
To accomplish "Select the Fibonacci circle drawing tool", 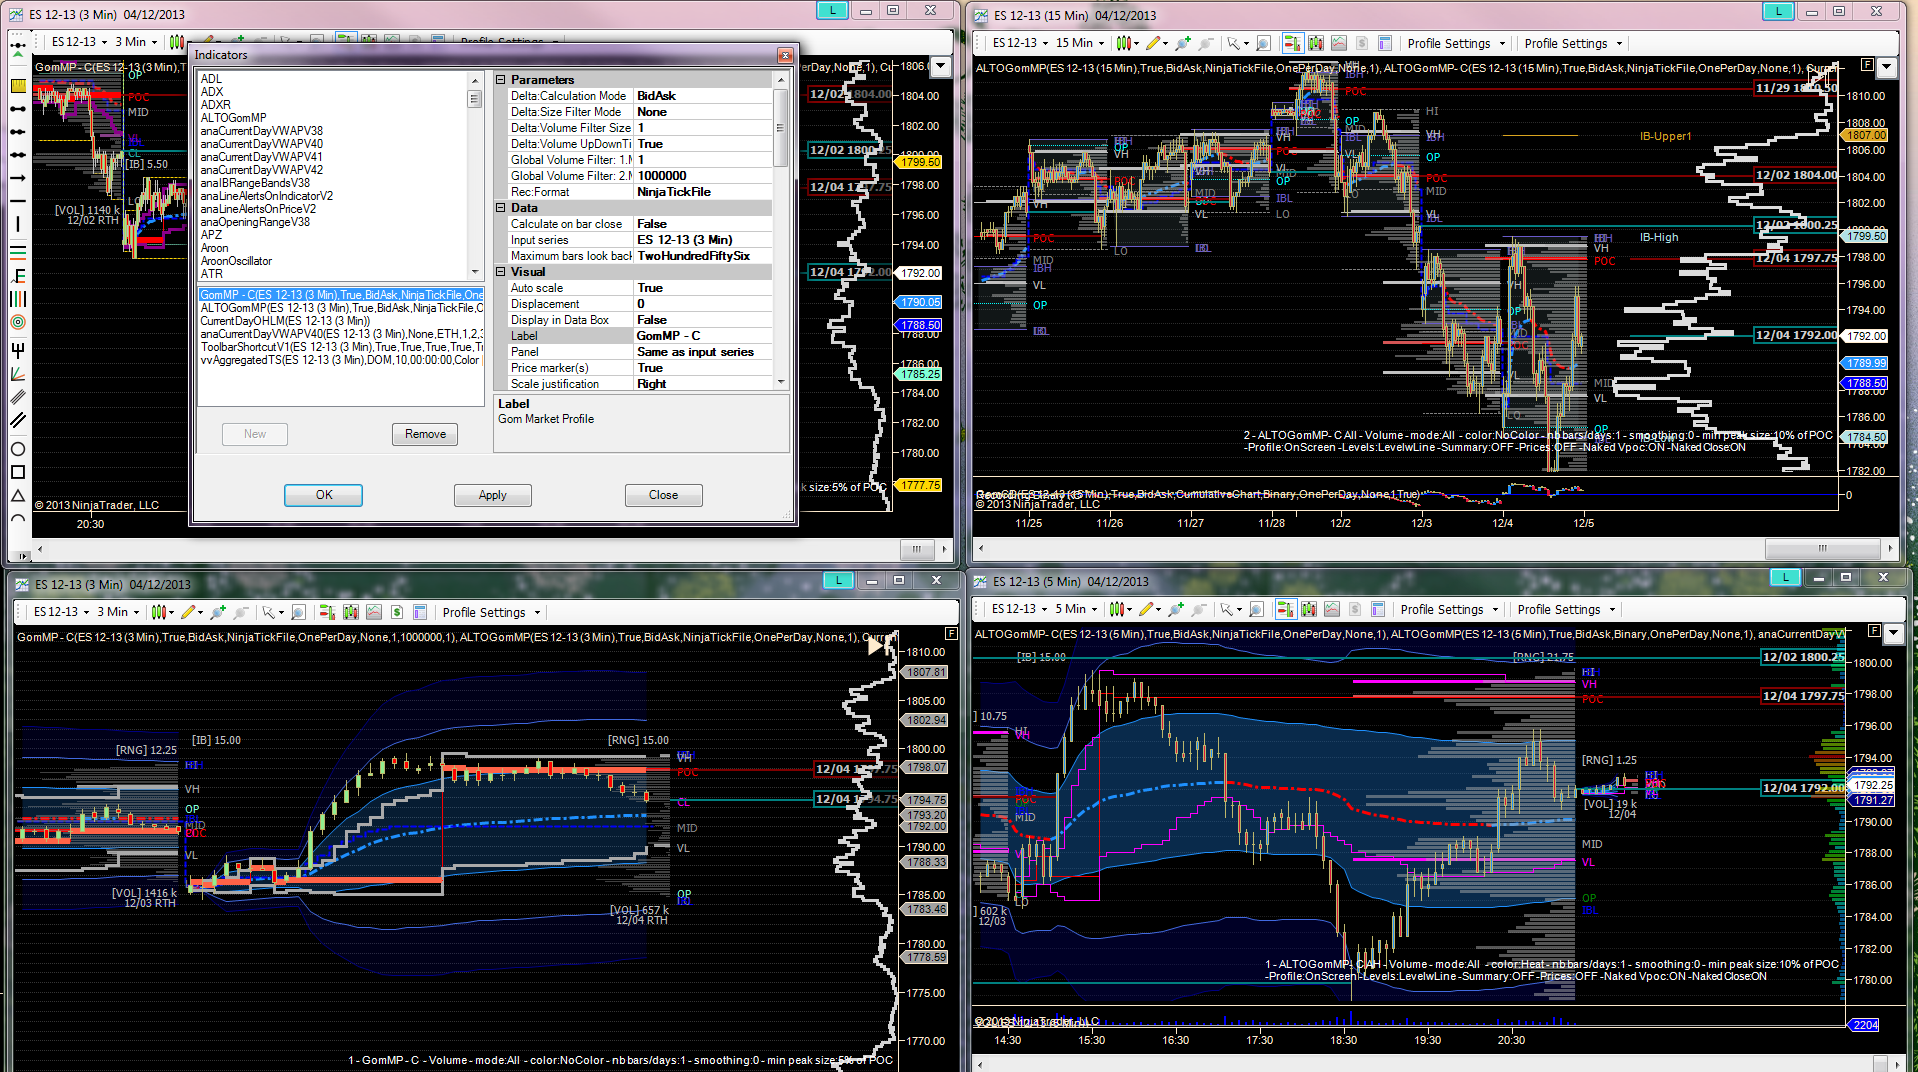I will 18,322.
